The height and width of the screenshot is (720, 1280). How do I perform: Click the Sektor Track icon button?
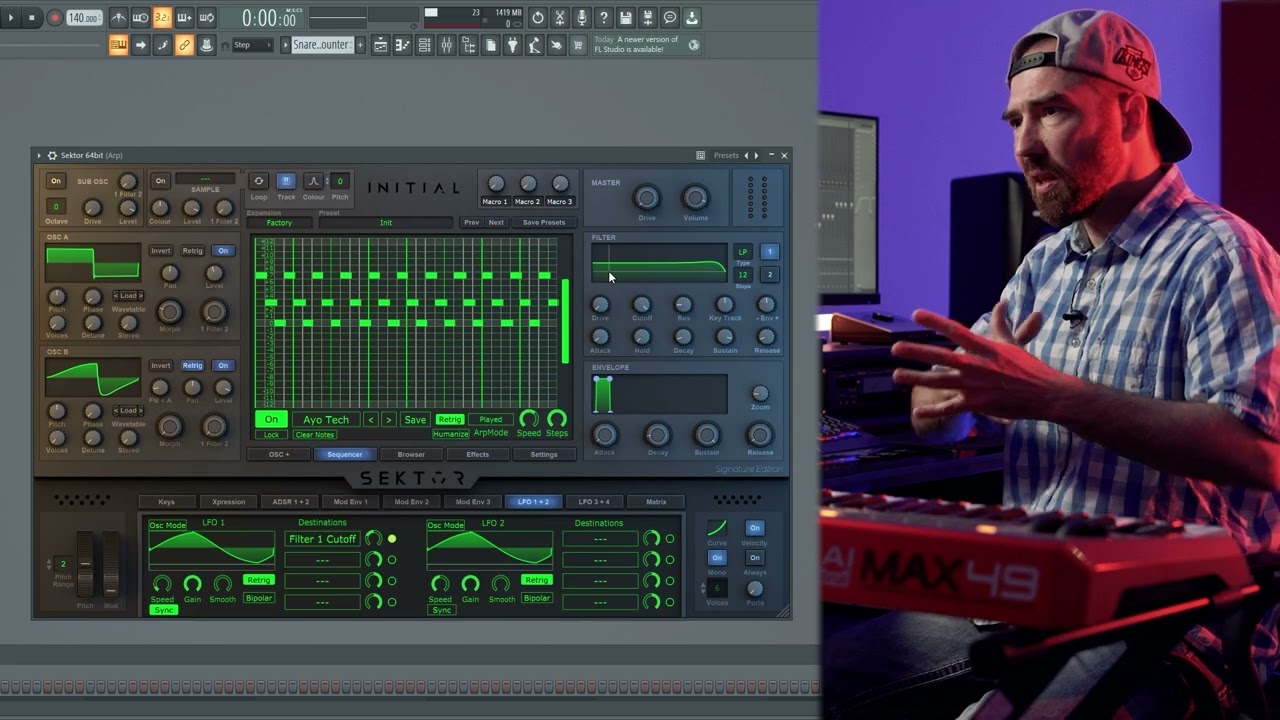pos(286,181)
